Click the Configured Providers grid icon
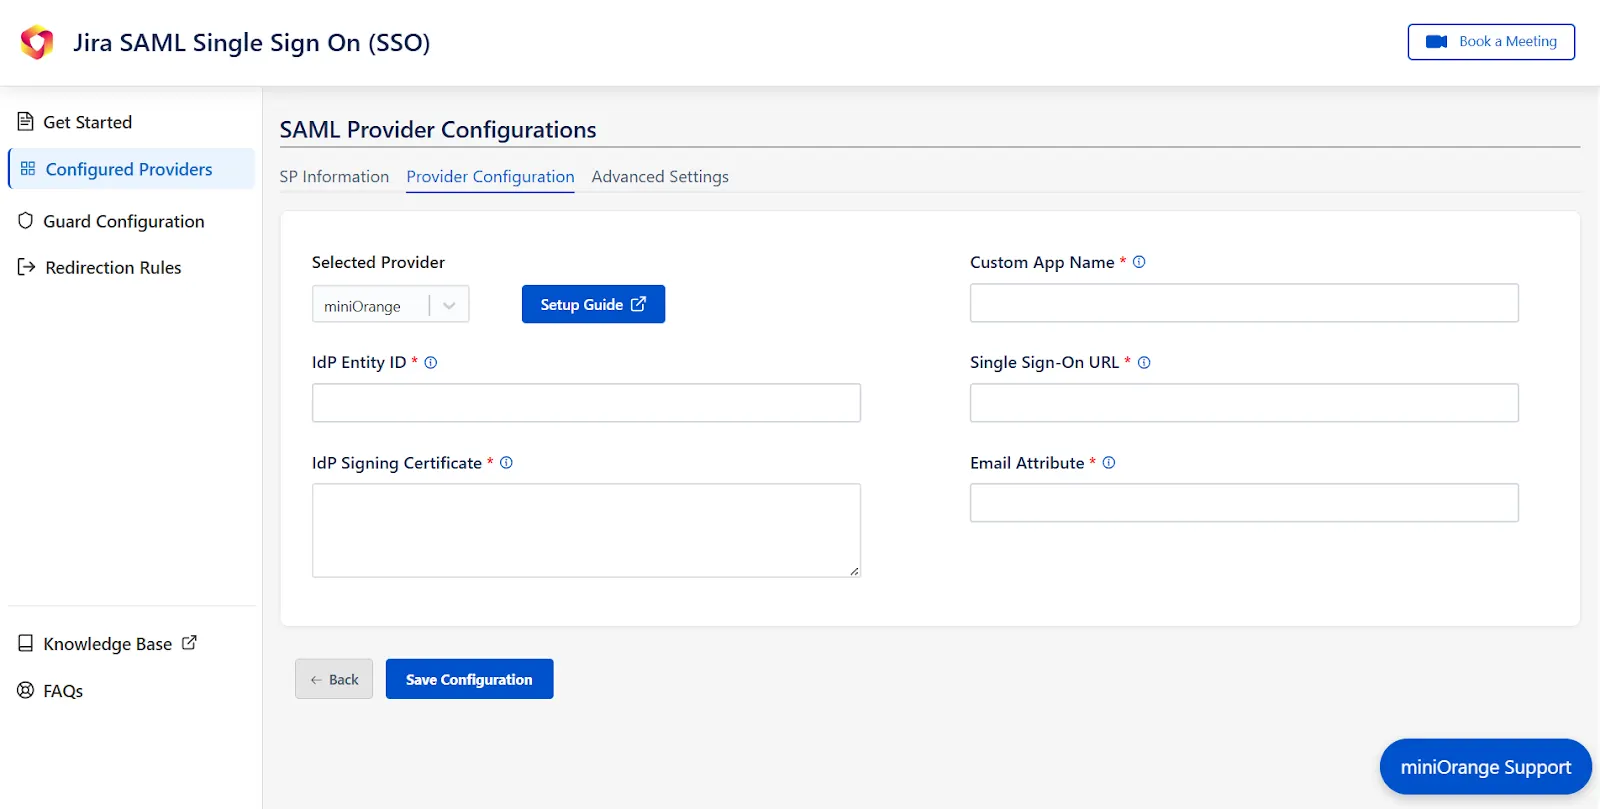Image resolution: width=1600 pixels, height=809 pixels. pos(28,169)
